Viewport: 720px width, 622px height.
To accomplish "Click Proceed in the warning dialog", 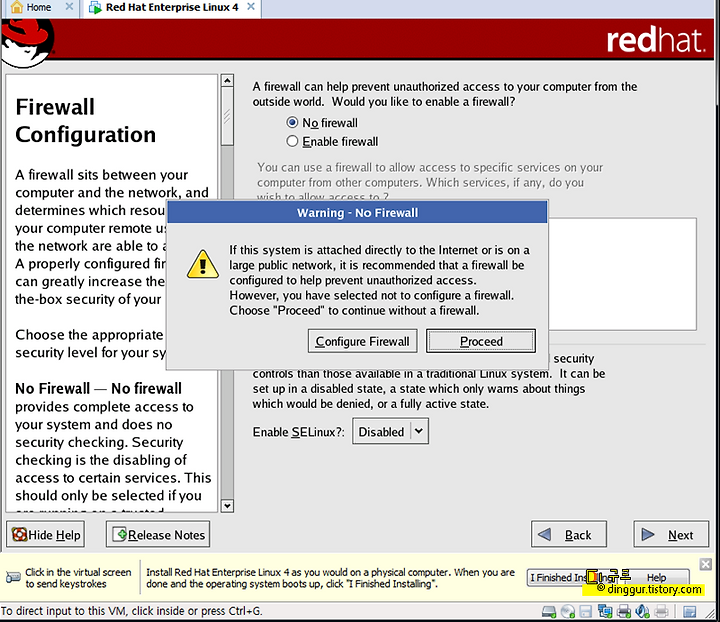I will coord(481,341).
